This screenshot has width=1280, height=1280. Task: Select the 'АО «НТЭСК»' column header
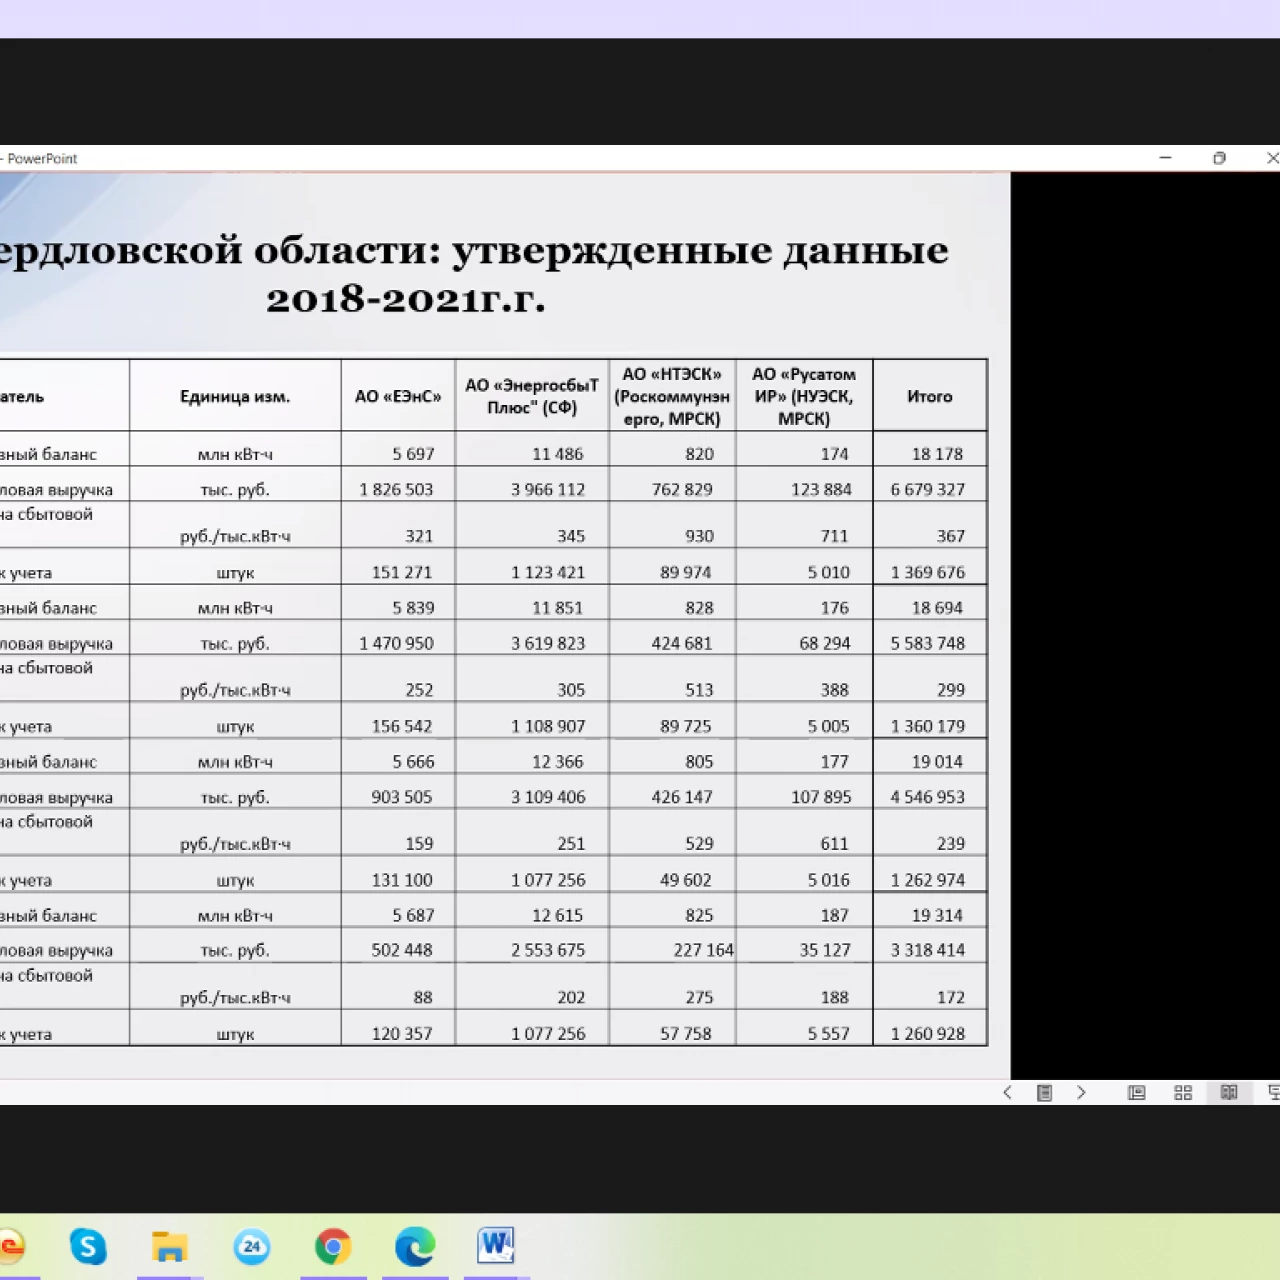[672, 396]
